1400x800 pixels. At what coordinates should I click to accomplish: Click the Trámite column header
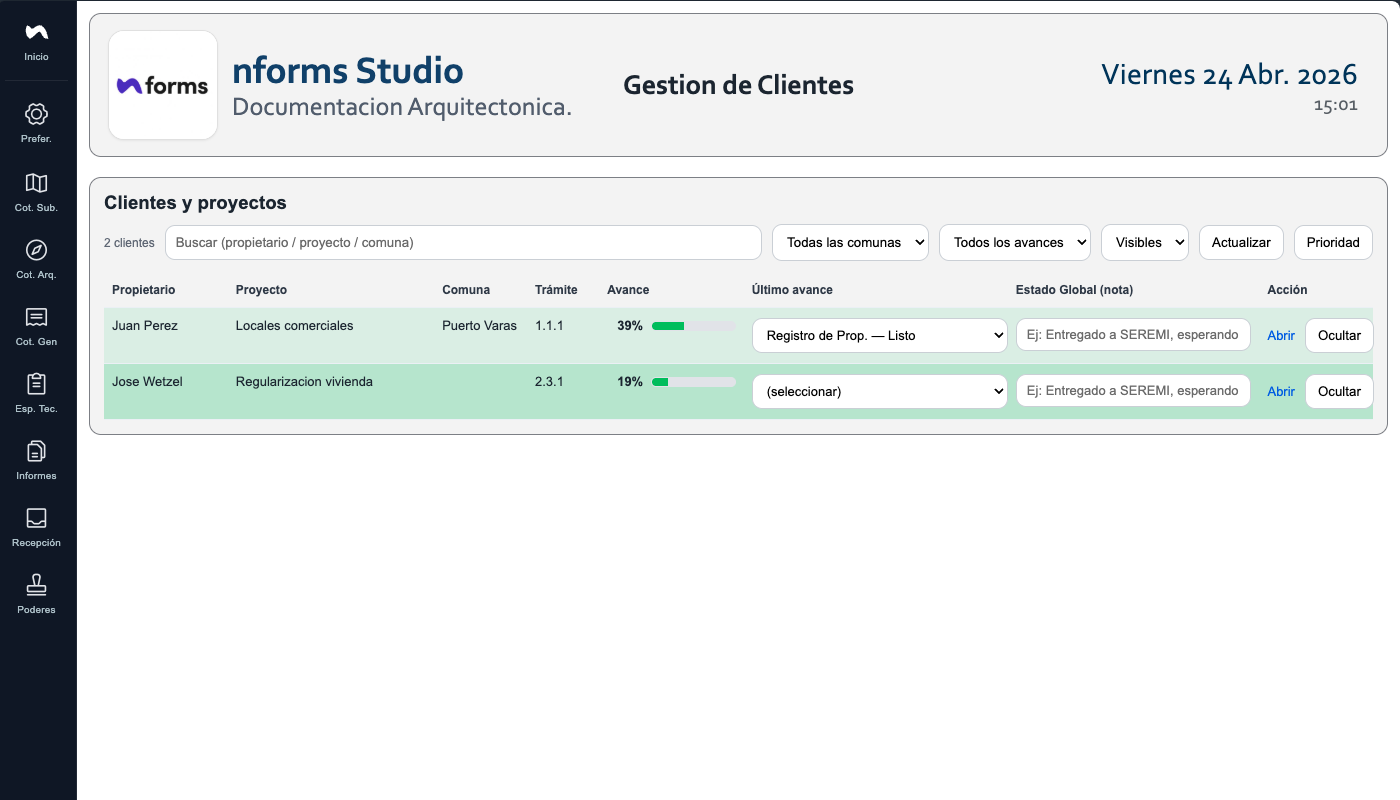coord(556,290)
